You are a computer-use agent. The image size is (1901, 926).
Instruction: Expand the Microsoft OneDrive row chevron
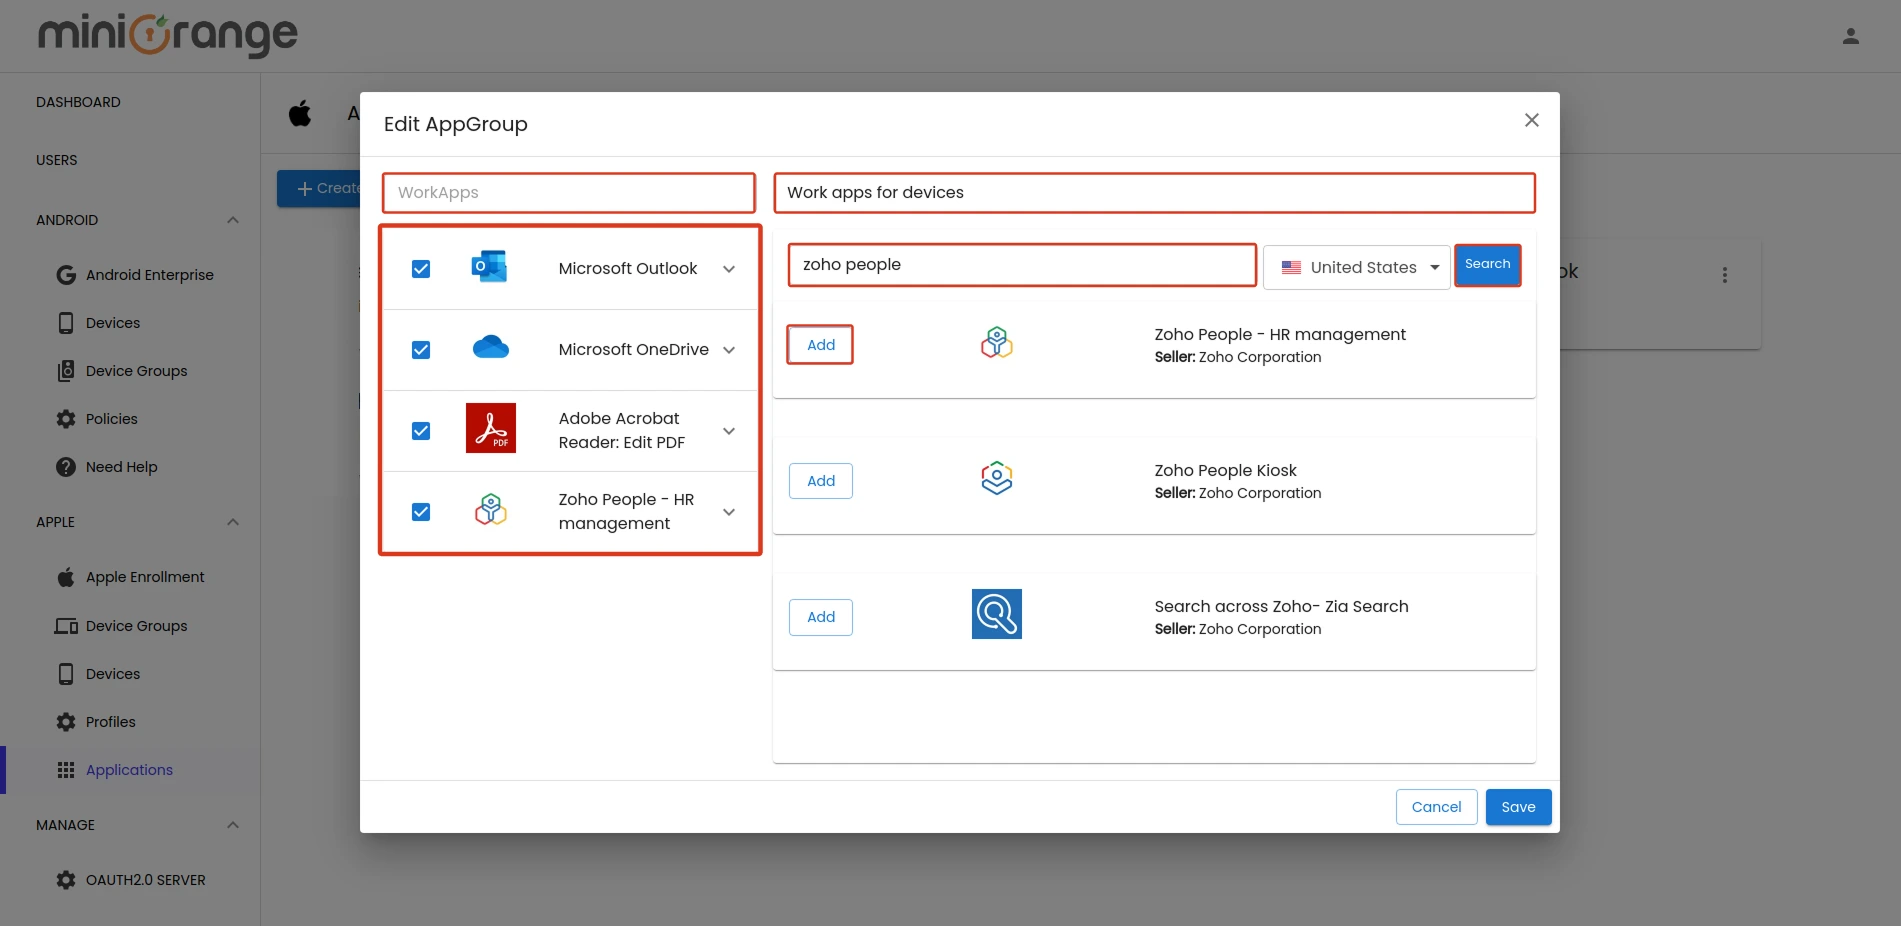point(728,350)
